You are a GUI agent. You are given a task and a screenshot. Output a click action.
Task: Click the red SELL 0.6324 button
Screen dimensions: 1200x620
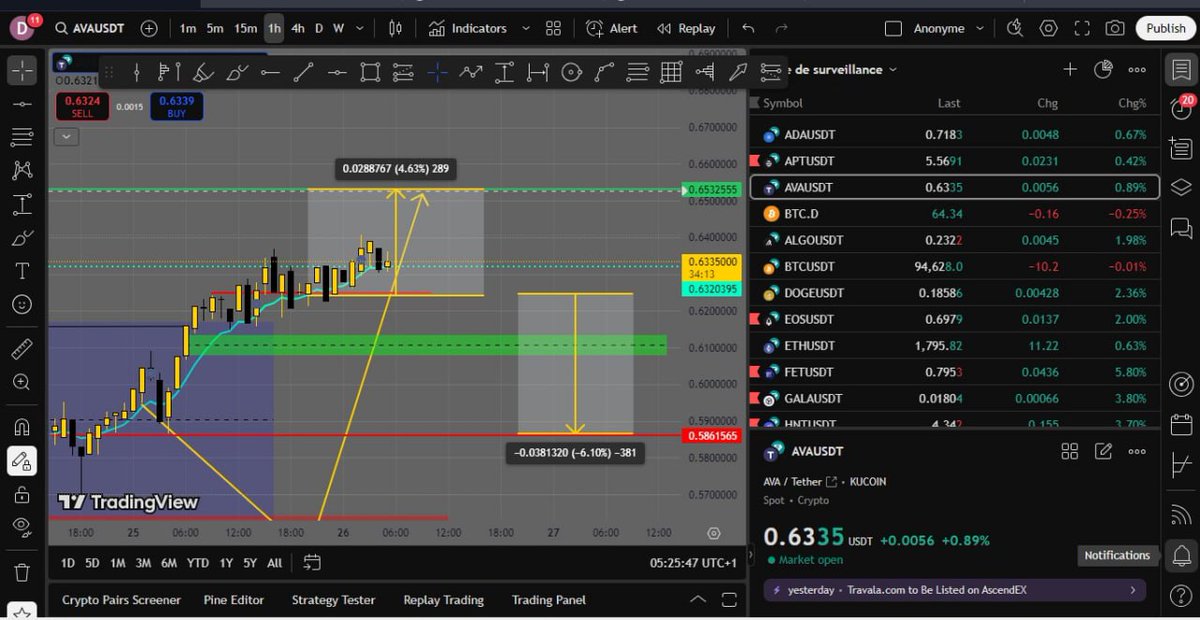coord(82,106)
